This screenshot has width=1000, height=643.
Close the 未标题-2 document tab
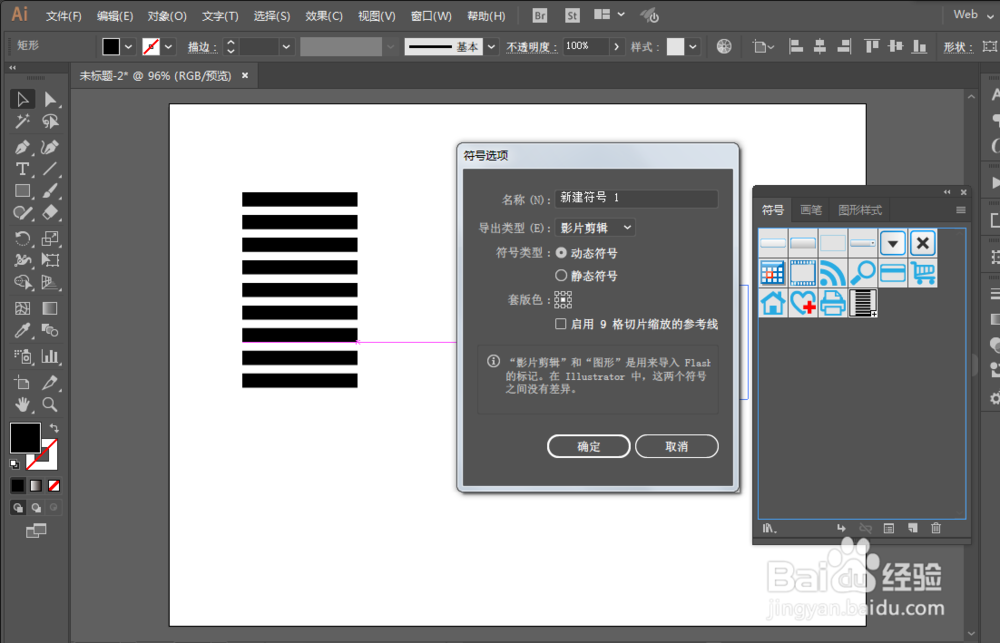click(245, 75)
